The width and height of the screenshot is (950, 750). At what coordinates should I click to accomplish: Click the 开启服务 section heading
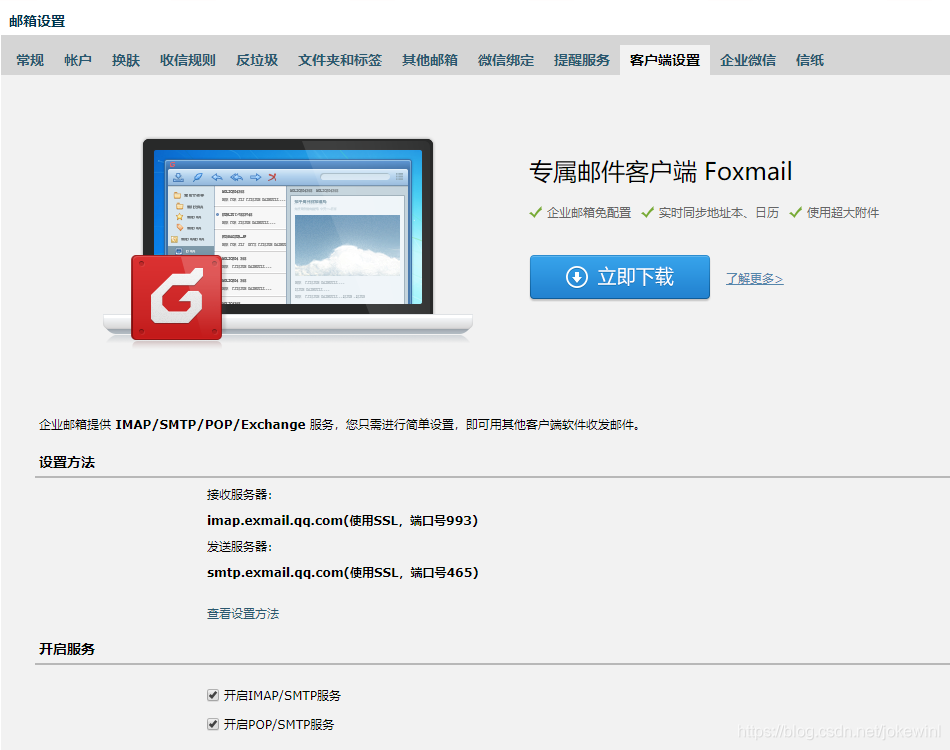pyautogui.click(x=67, y=649)
